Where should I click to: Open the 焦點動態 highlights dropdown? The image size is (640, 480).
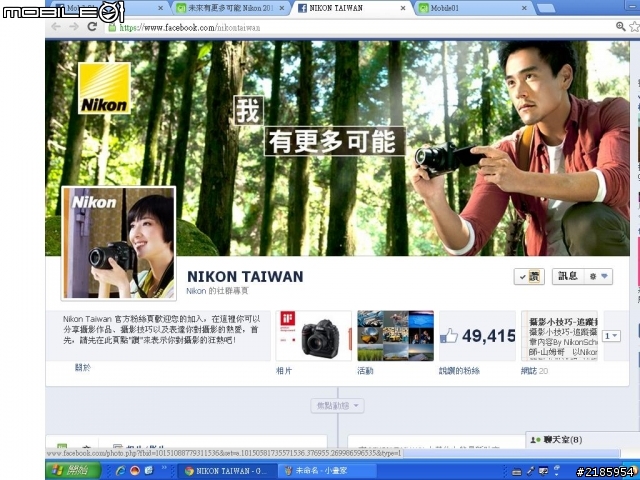[x=337, y=406]
